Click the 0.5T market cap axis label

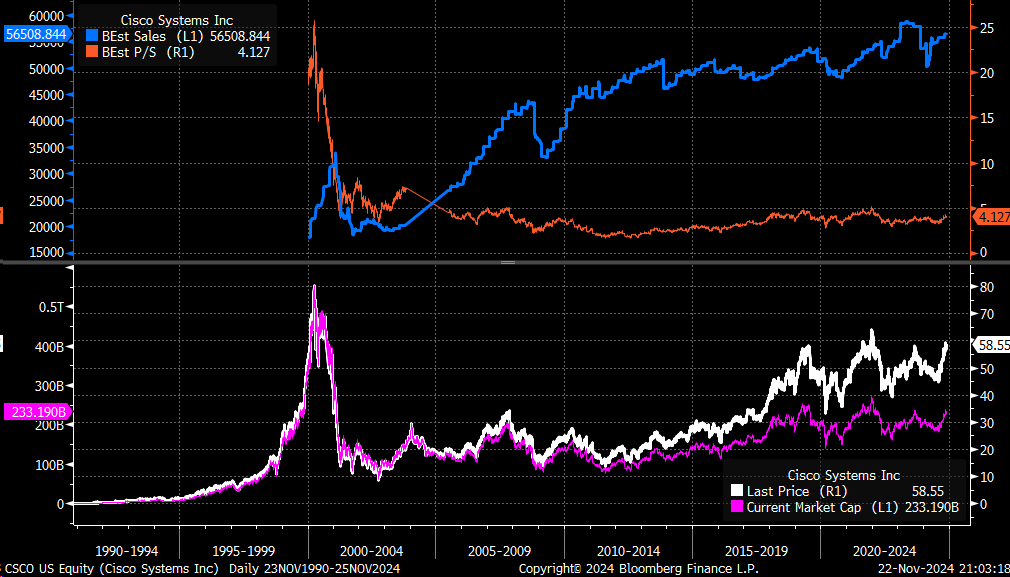coord(51,307)
